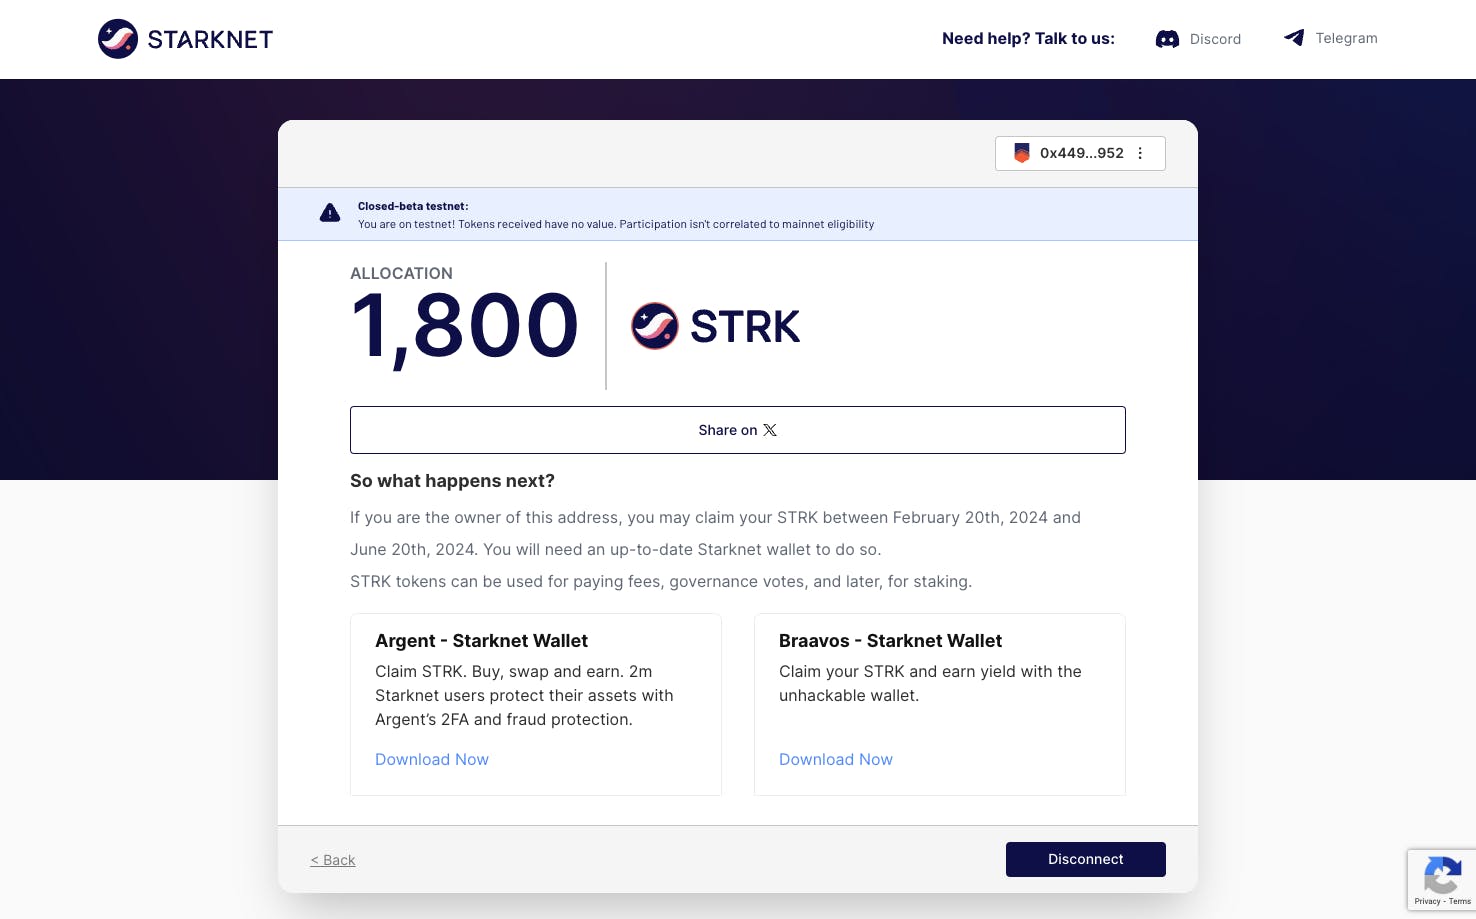Click the ALLOCATION label
This screenshot has width=1476, height=919.
coord(401,273)
